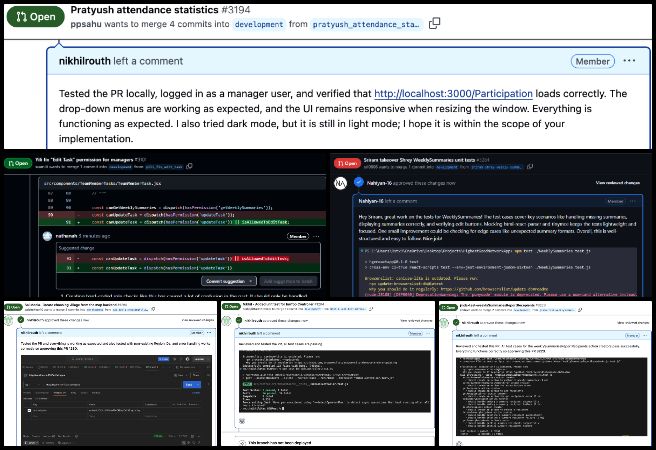Viewport: 656px width, 450px height.
Task: Click View reviewed changes in WeeklySummaries PR
Action: [x=618, y=183]
